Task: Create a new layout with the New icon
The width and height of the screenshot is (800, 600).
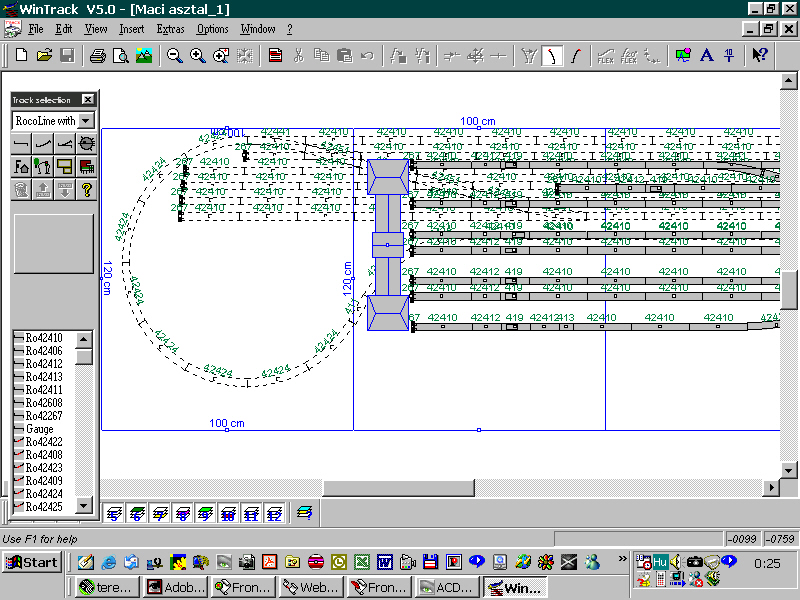Action: coord(21,55)
